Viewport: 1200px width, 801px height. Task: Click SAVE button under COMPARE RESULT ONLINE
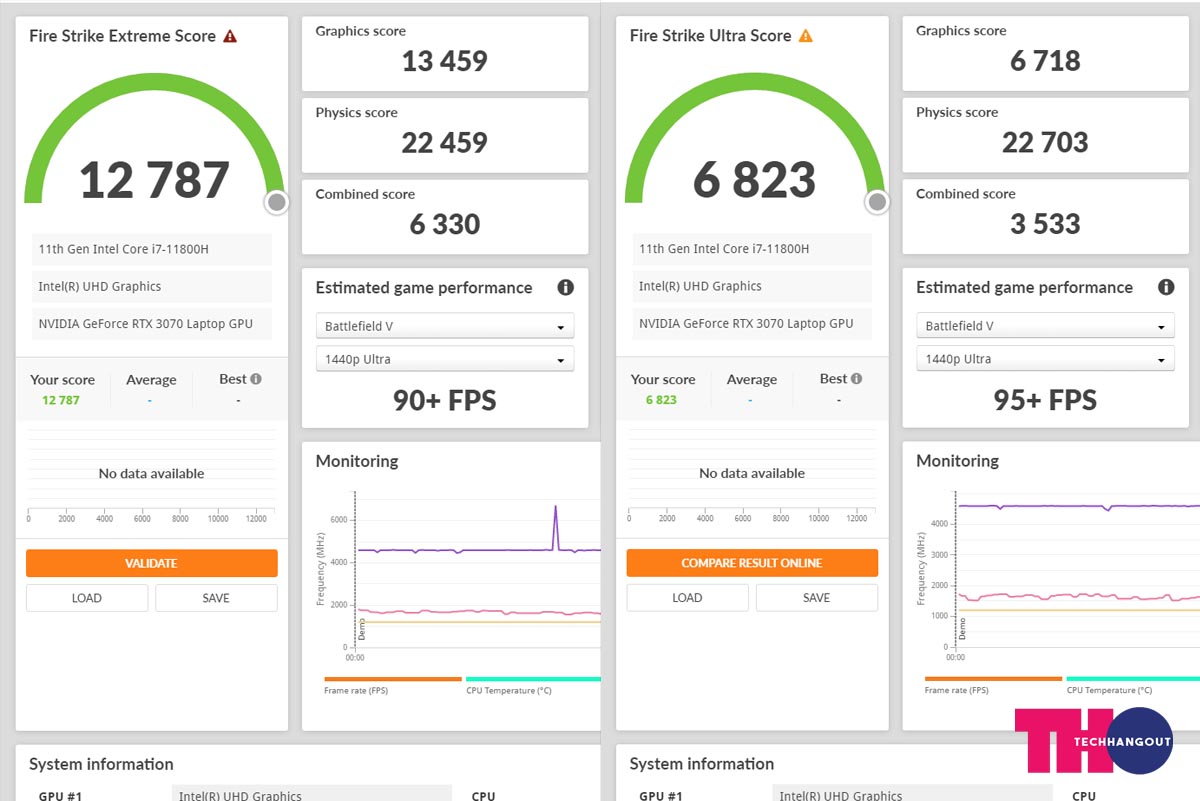click(x=817, y=598)
